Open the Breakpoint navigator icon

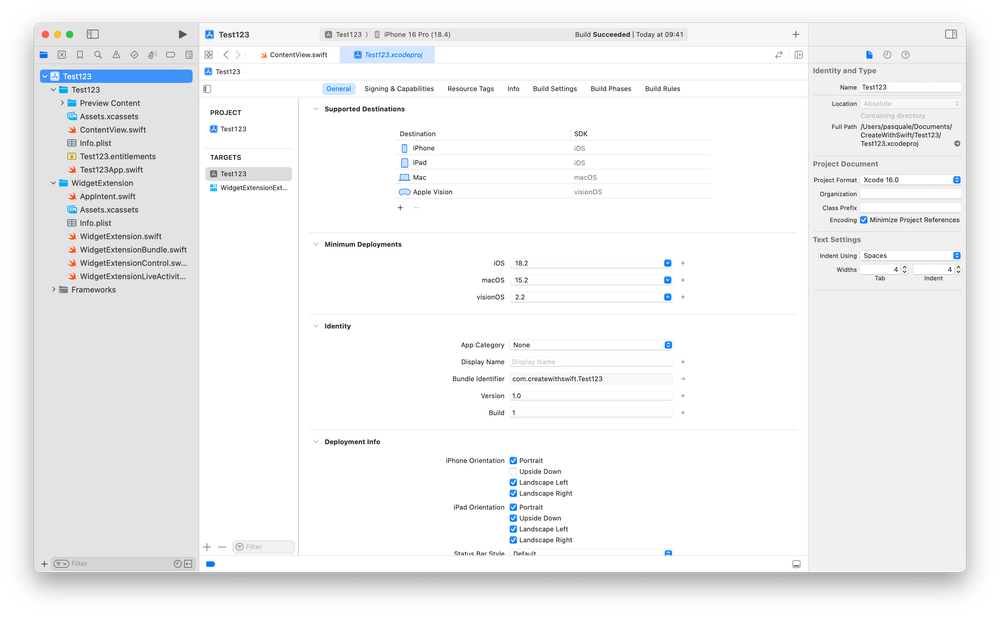[x=171, y=54]
